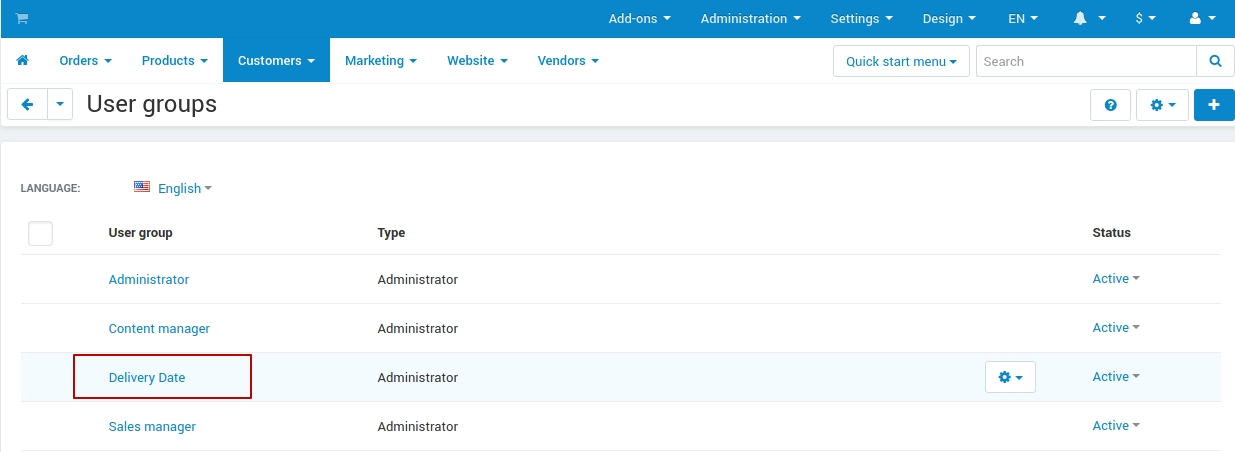1235x452 pixels.
Task: Open the Marketing menu
Action: [381, 61]
